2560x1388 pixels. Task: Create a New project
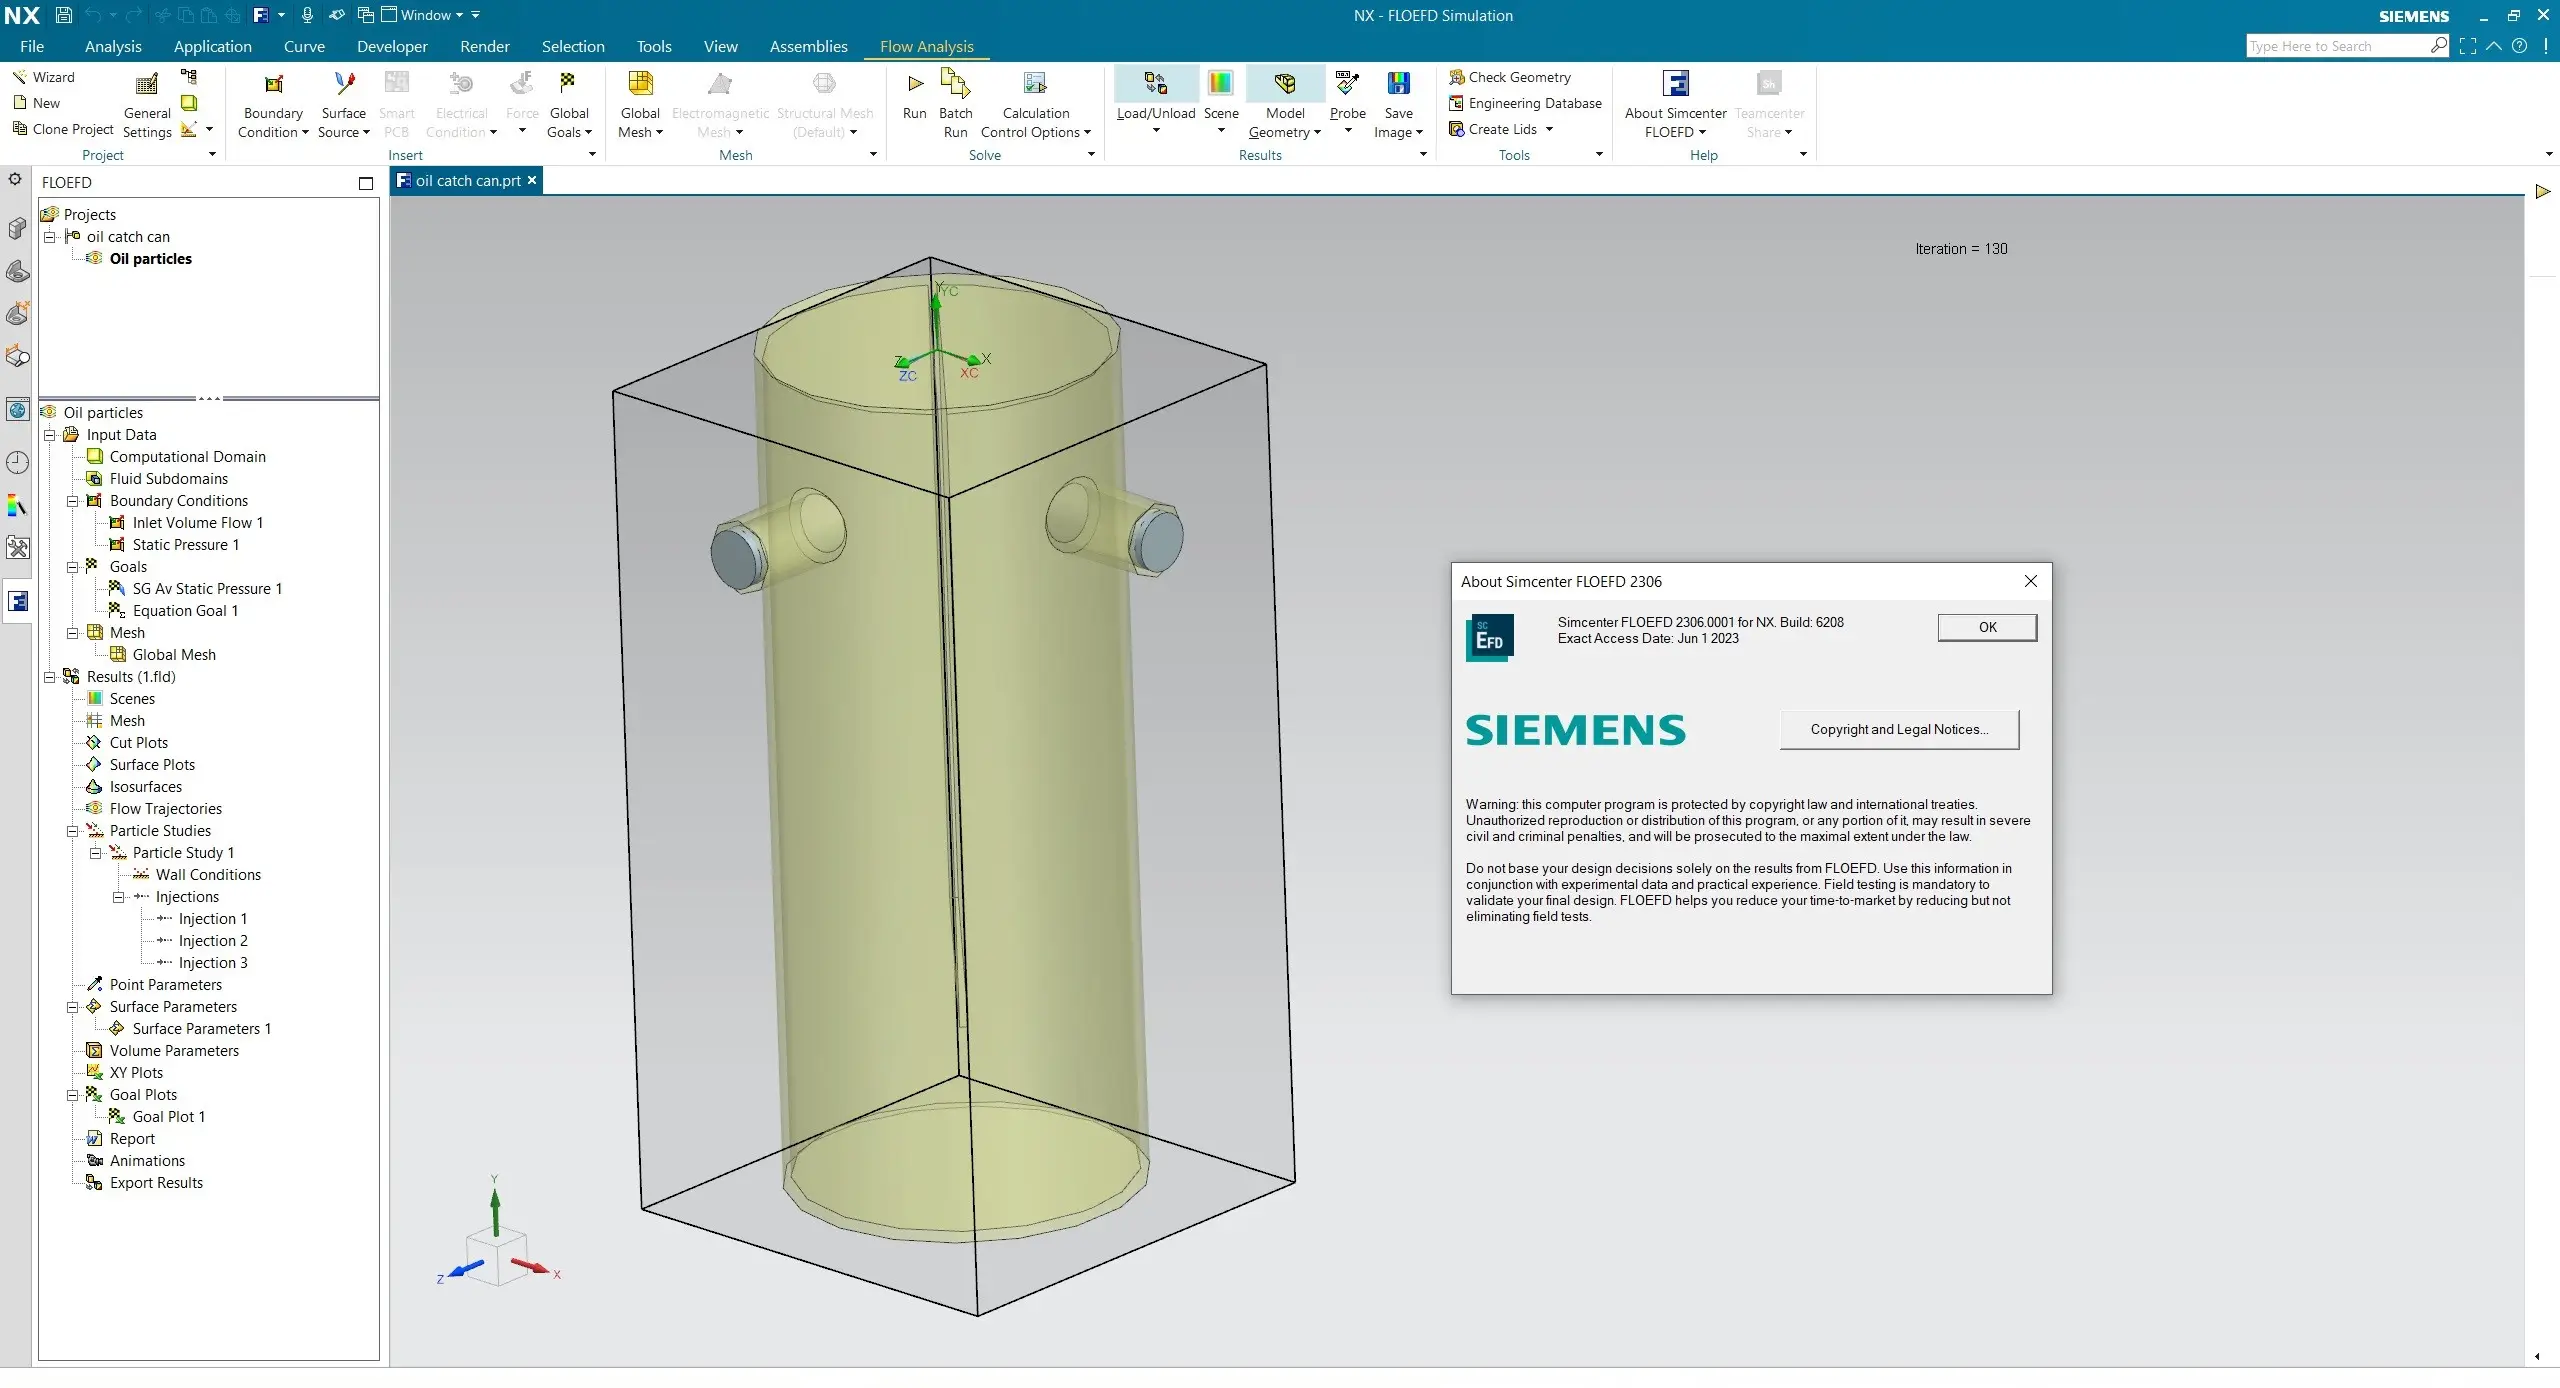37,103
